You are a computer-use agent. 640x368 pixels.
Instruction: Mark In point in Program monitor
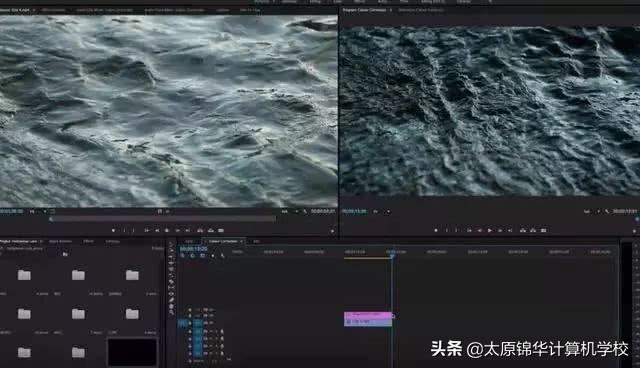pos(447,230)
